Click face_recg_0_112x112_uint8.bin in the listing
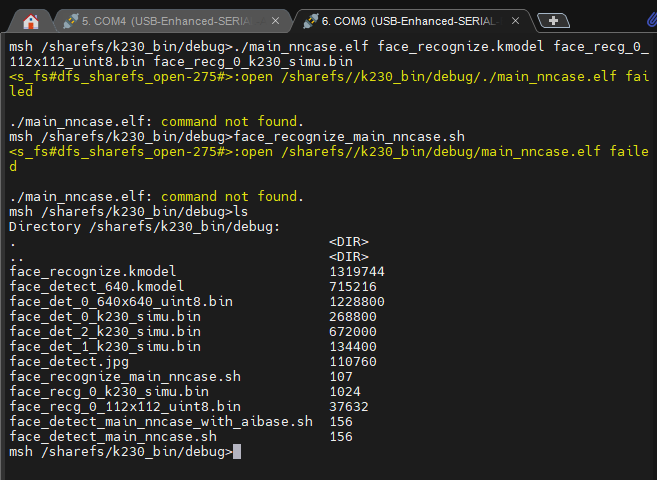657x480 pixels. (x=125, y=407)
